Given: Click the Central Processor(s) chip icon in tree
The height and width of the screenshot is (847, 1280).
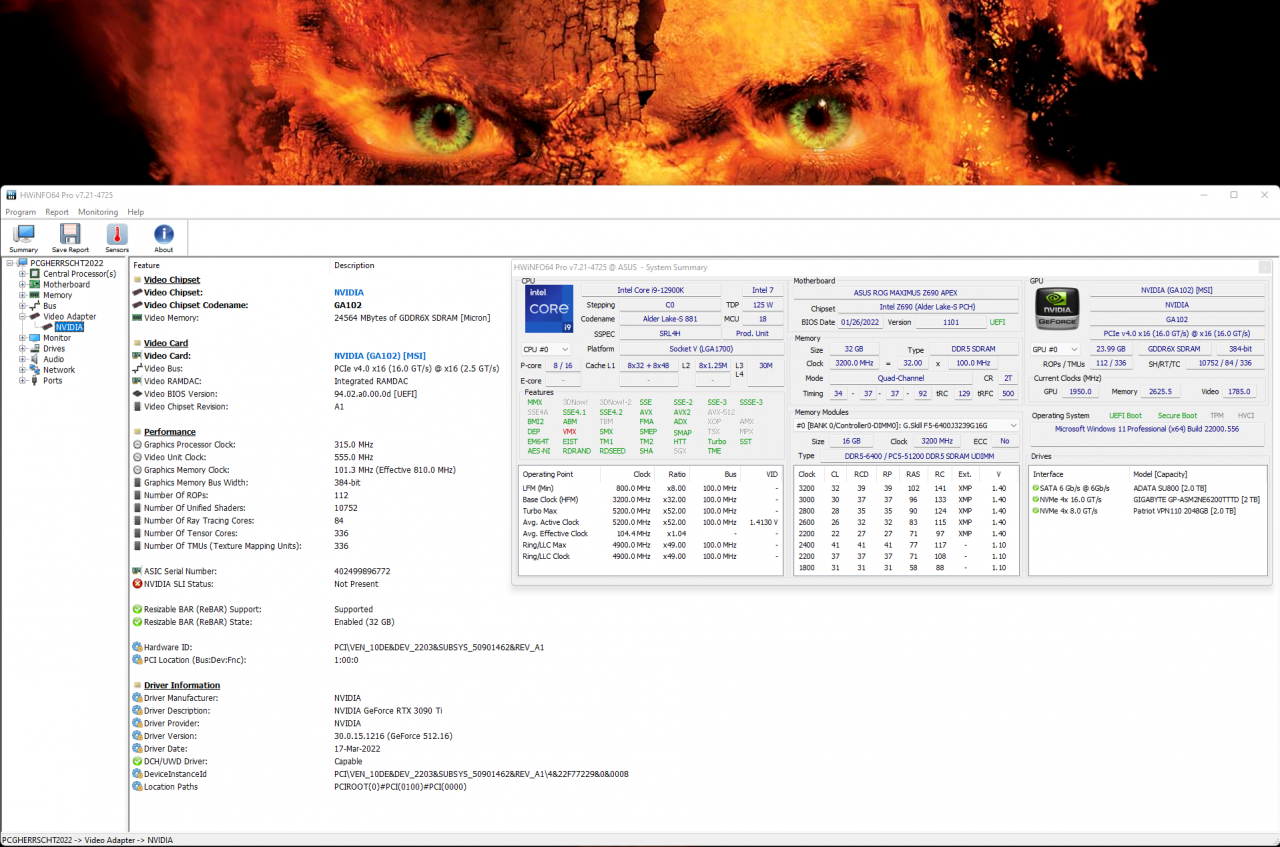Looking at the screenshot, I should point(35,274).
